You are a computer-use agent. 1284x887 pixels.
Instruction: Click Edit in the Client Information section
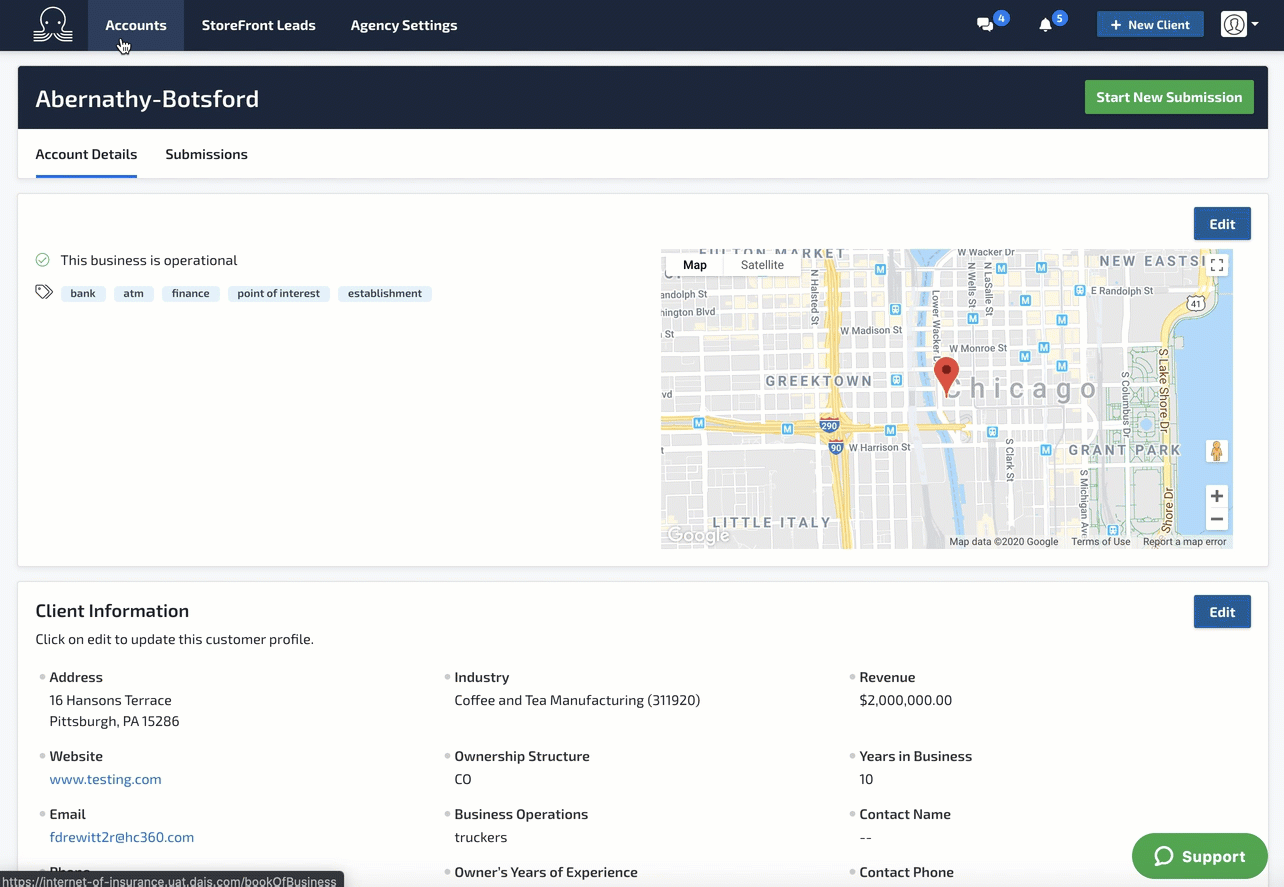click(1222, 612)
